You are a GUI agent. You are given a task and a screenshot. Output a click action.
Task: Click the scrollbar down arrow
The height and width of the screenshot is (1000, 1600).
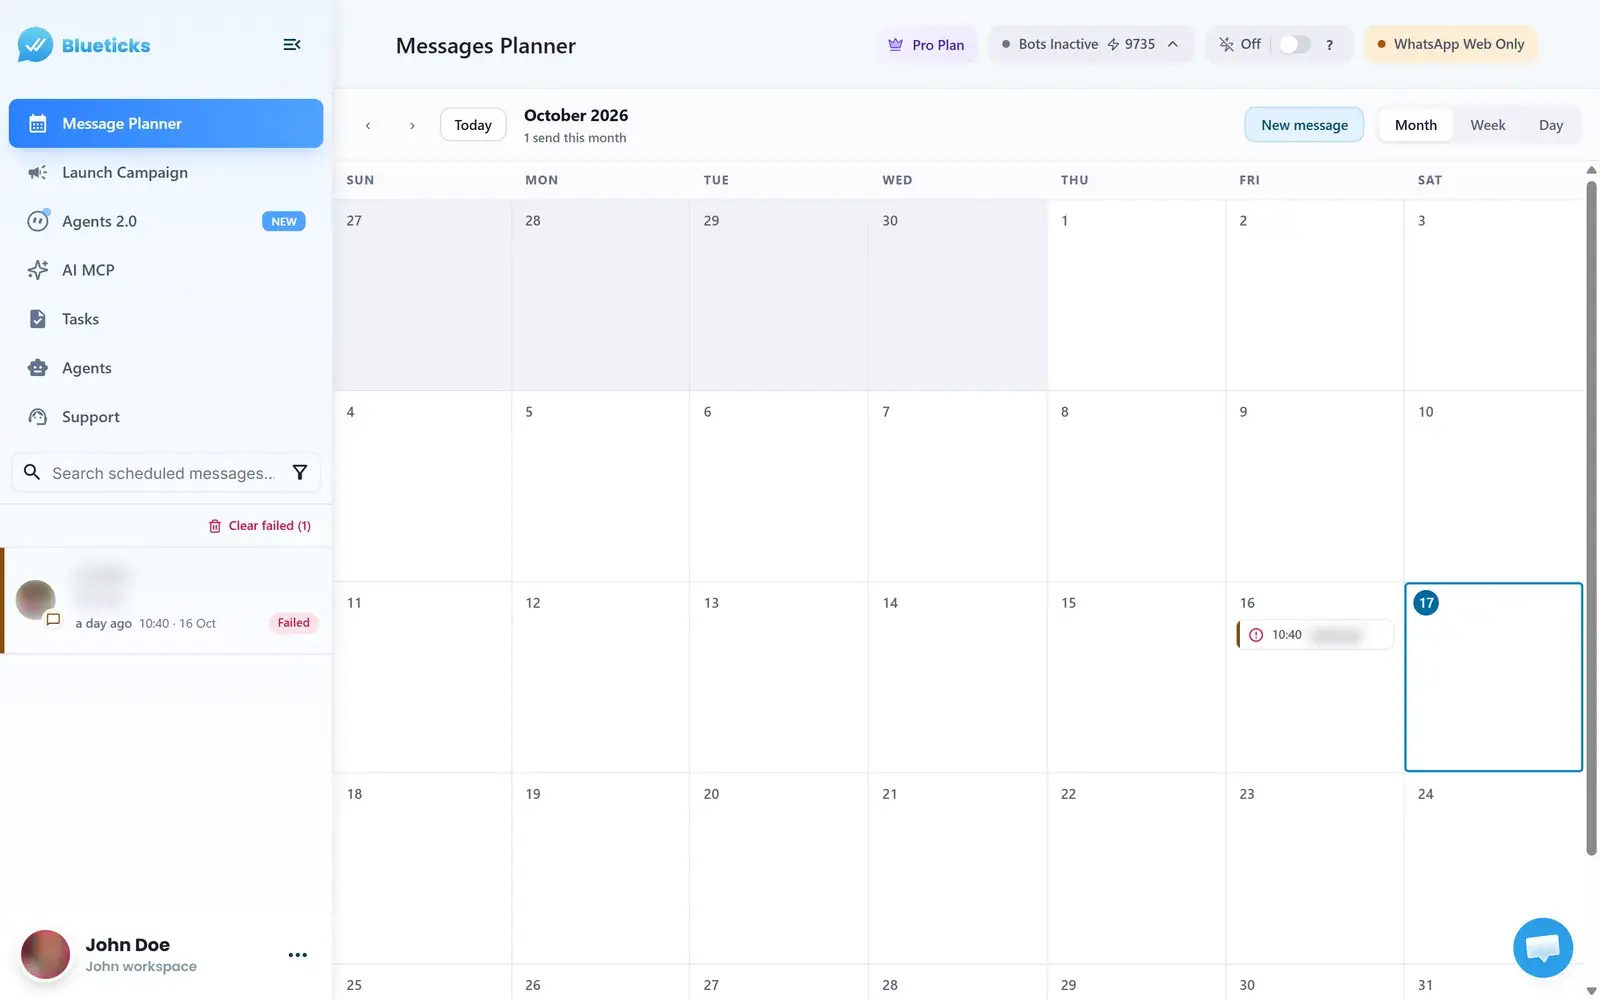1591,991
